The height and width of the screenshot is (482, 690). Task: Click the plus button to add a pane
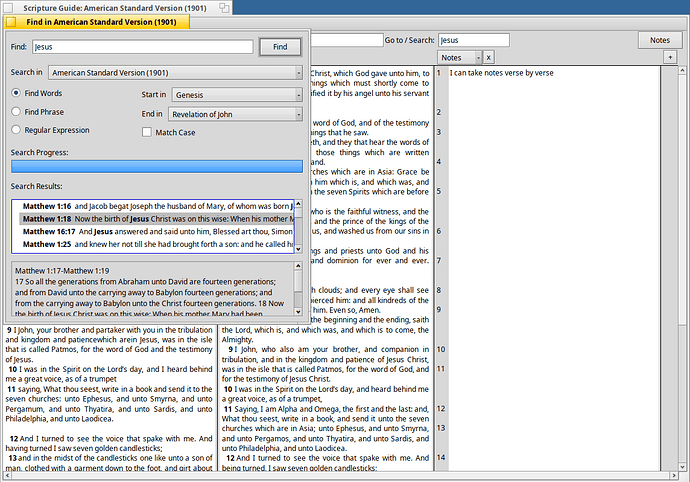click(670, 57)
